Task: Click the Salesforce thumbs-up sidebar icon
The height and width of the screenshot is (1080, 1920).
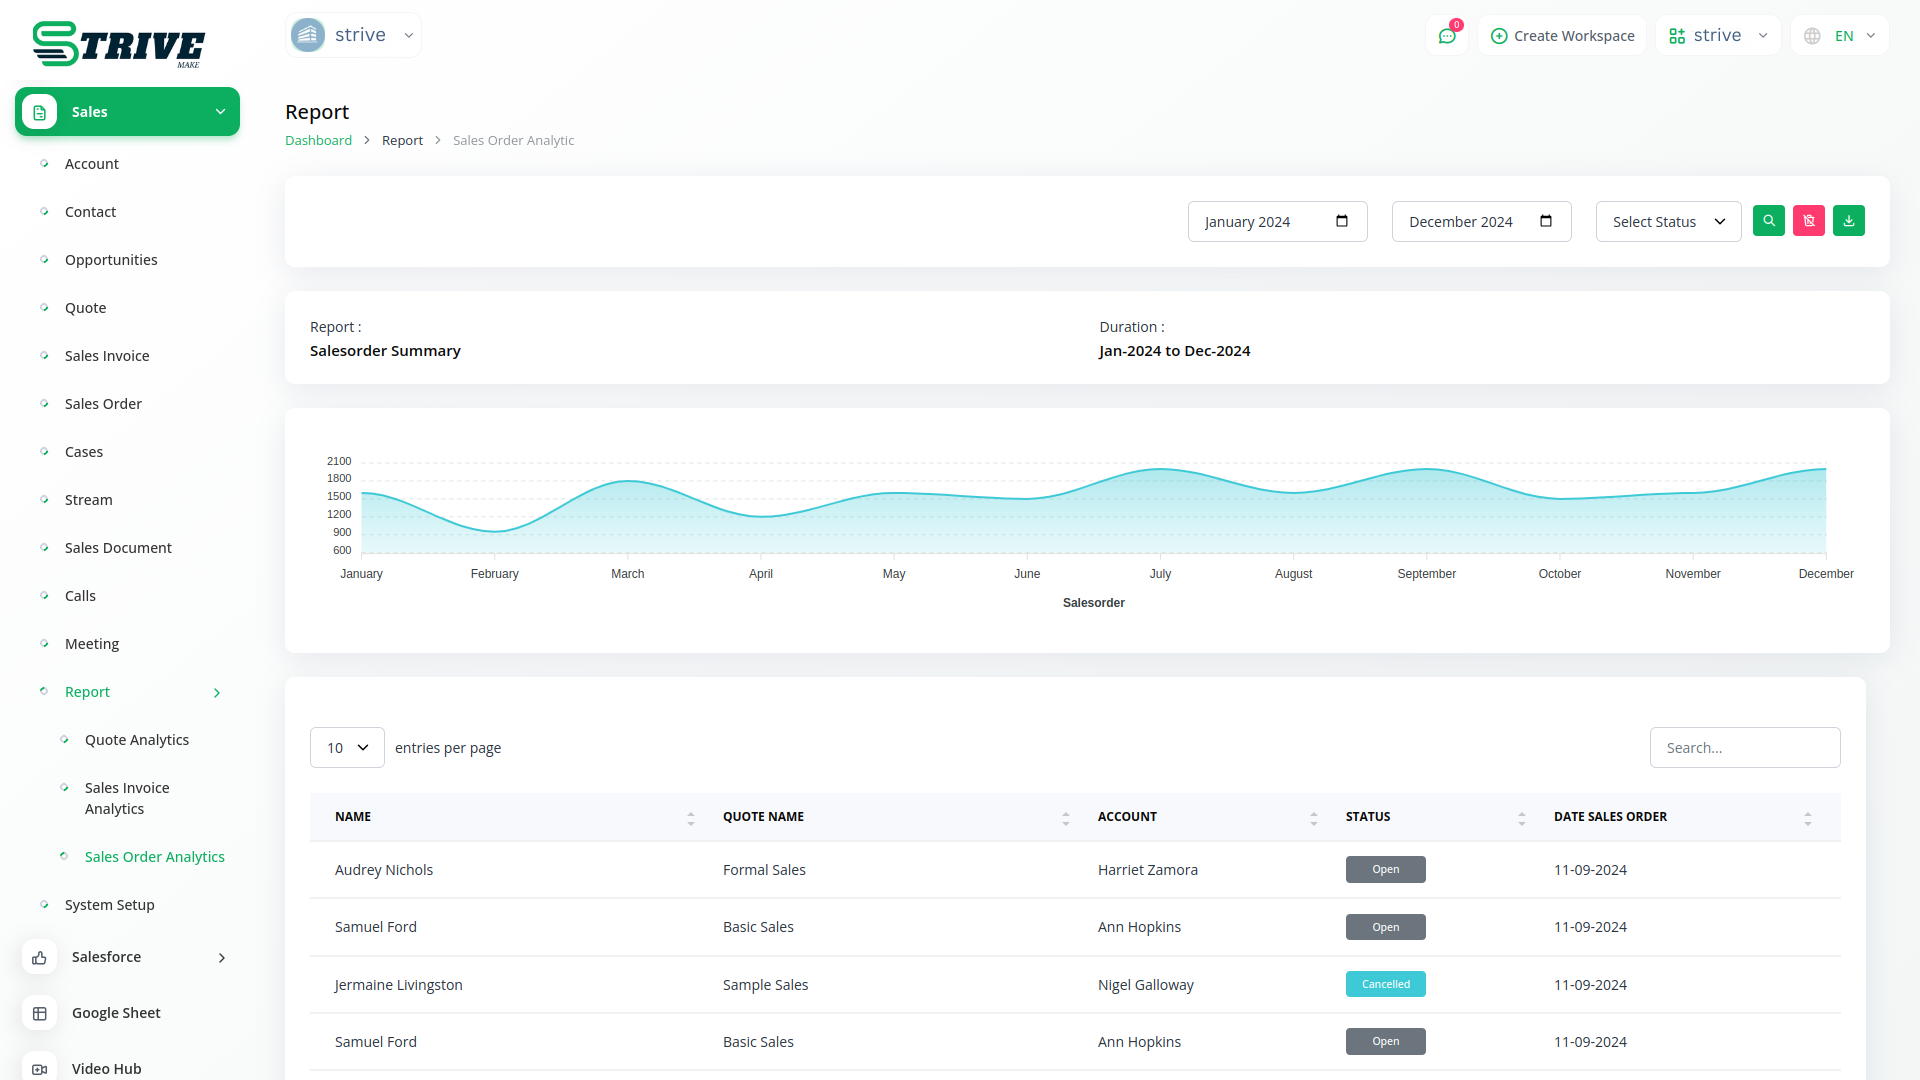Action: [x=39, y=958]
